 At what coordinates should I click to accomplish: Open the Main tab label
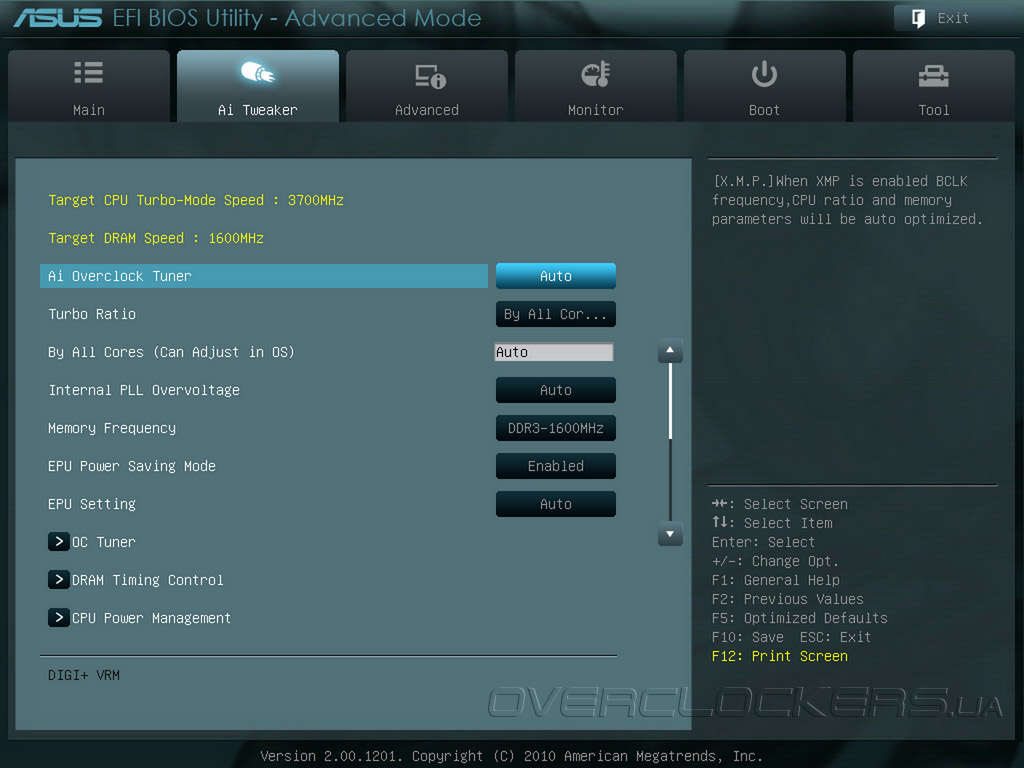coord(89,110)
